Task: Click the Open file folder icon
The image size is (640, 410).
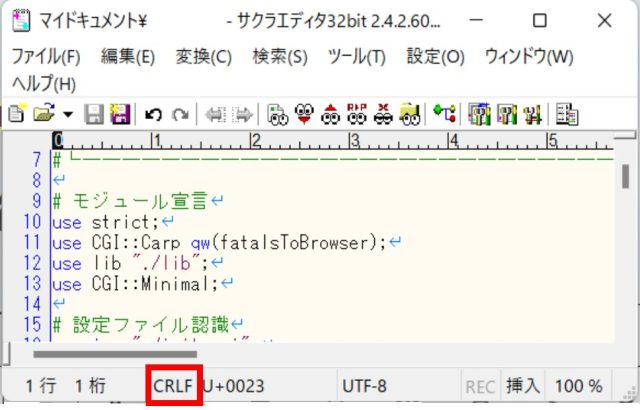Action: (44, 113)
